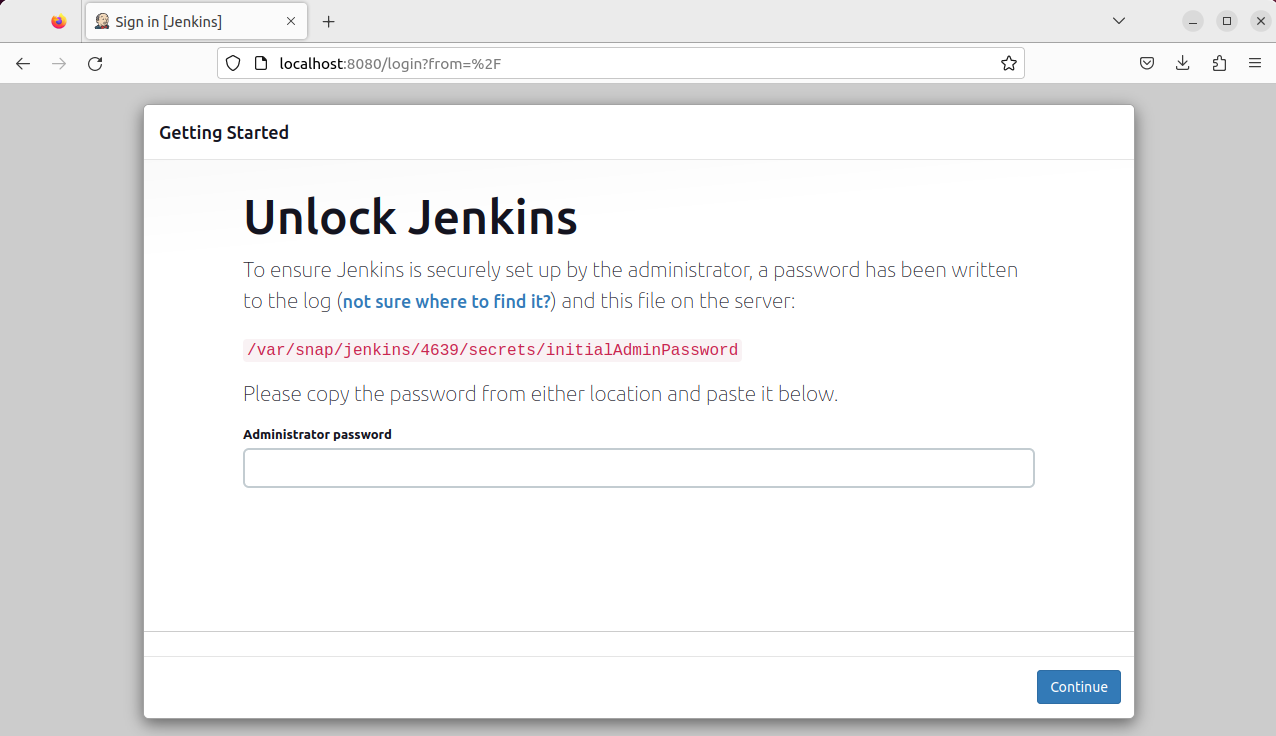Open the list all tabs chevron
The width and height of the screenshot is (1276, 736).
pyautogui.click(x=1119, y=21)
